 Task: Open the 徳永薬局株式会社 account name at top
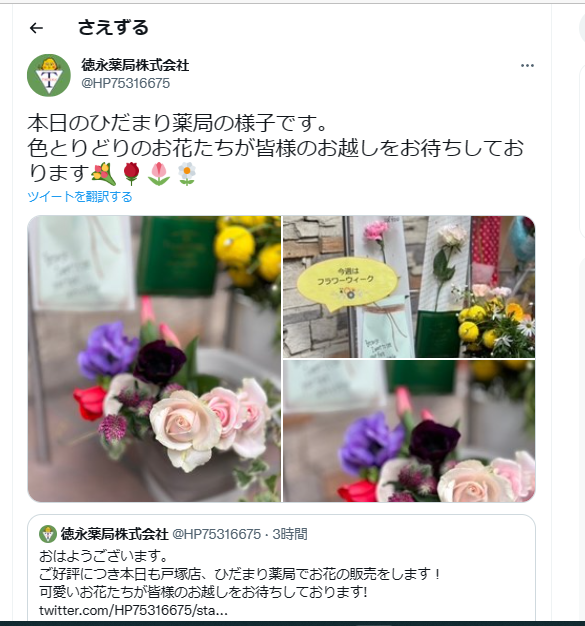click(x=135, y=65)
